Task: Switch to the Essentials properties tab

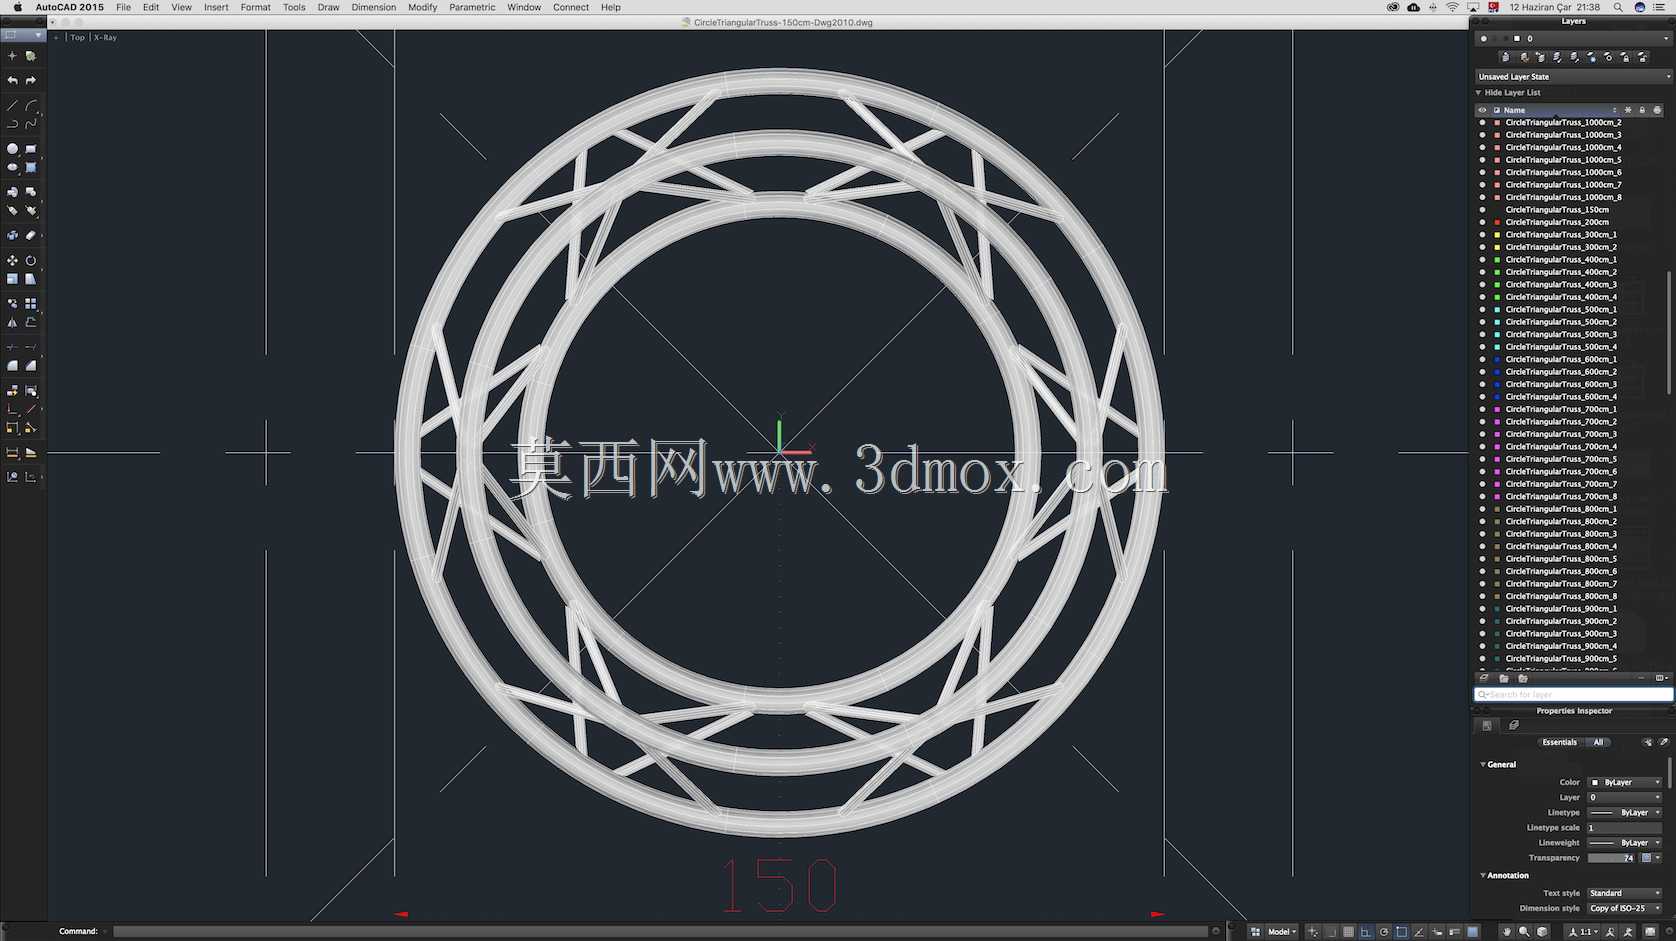Action: (1559, 742)
